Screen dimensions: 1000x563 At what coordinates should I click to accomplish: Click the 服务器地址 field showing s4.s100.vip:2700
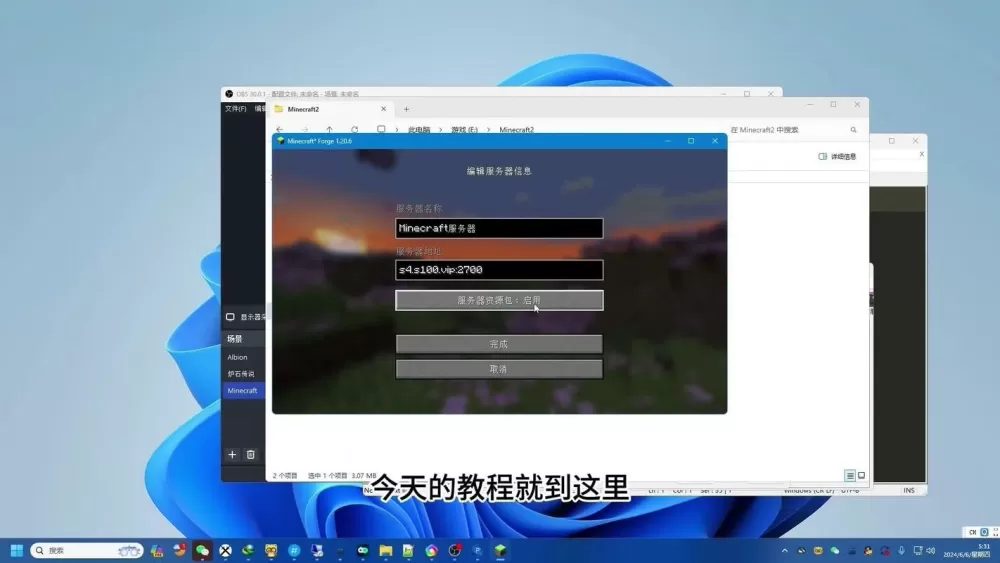(x=499, y=270)
